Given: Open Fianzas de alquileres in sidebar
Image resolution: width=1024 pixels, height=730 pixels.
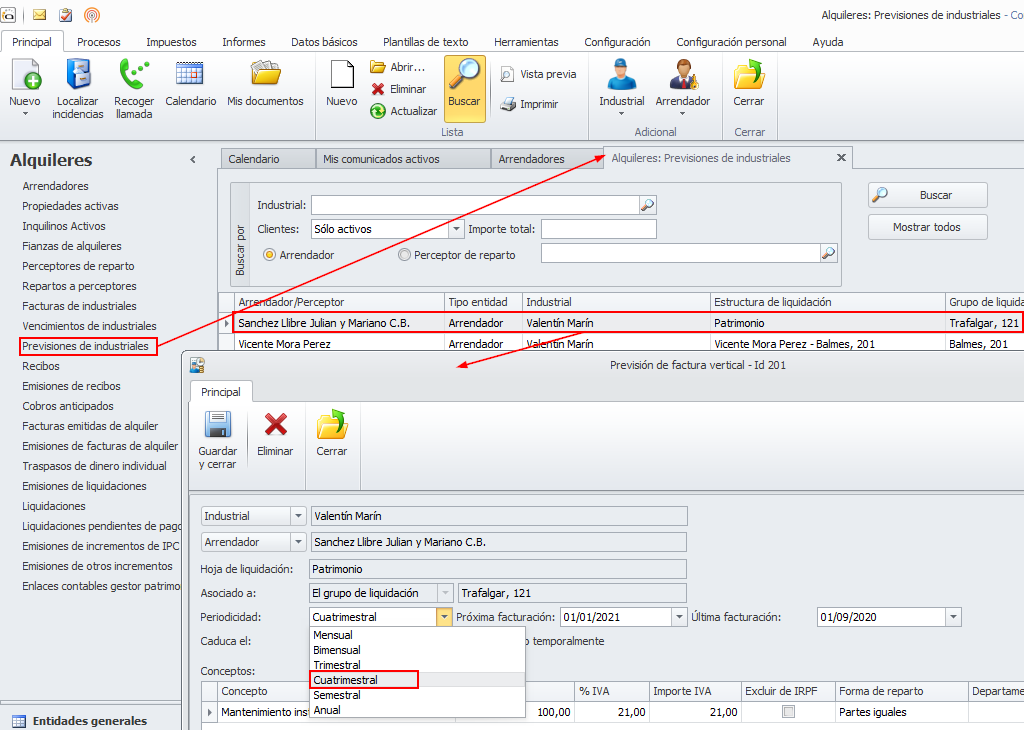Looking at the screenshot, I should pos(72,246).
